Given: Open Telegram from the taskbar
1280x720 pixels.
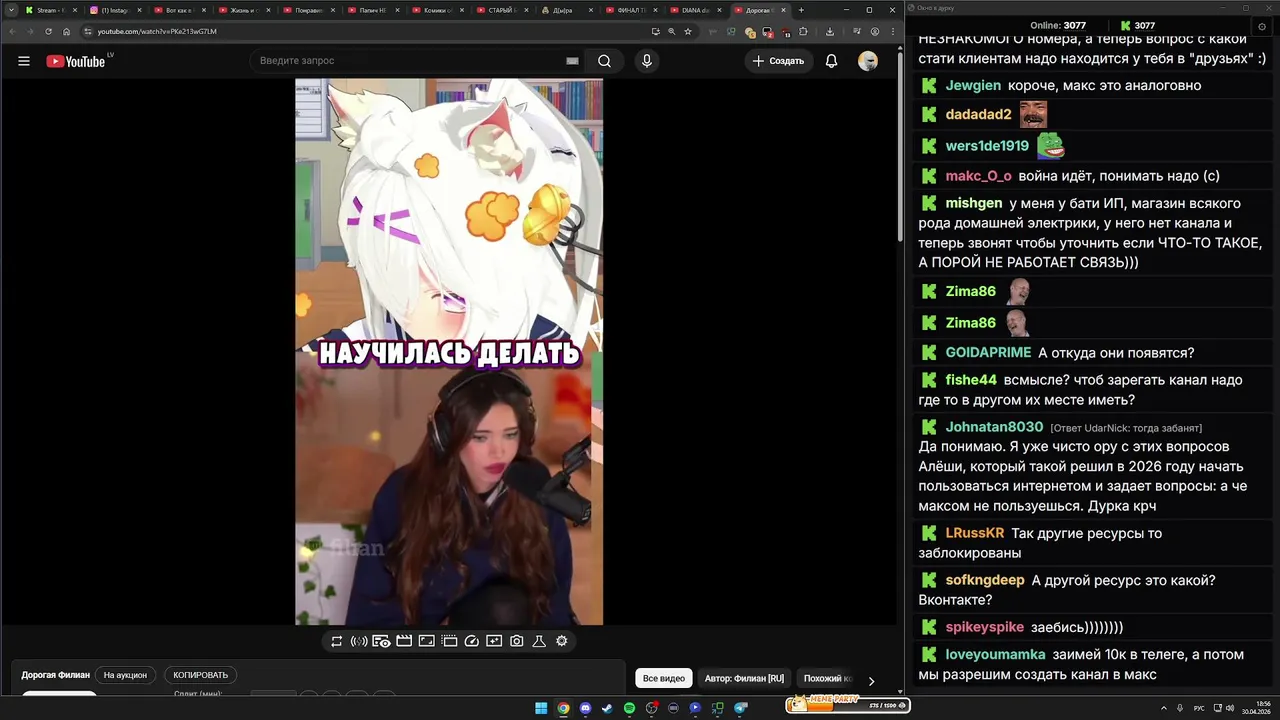Looking at the screenshot, I should pos(740,707).
